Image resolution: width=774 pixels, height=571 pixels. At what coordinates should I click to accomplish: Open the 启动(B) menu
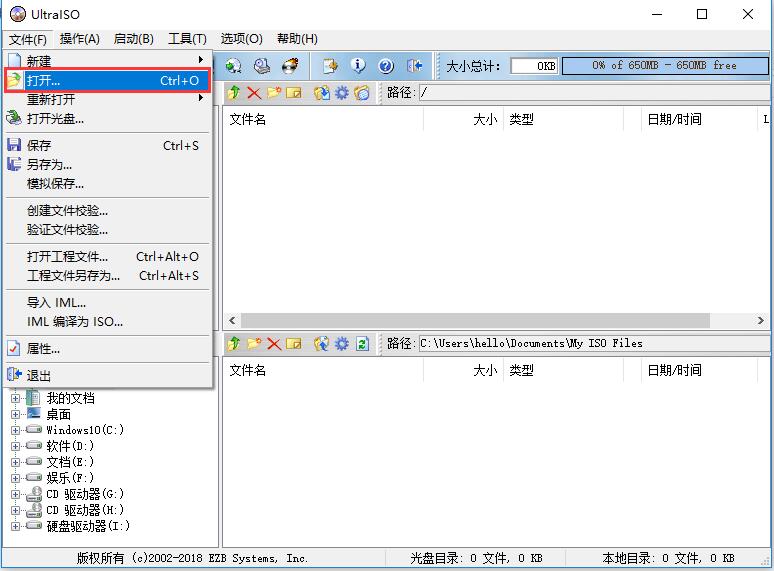[x=133, y=38]
